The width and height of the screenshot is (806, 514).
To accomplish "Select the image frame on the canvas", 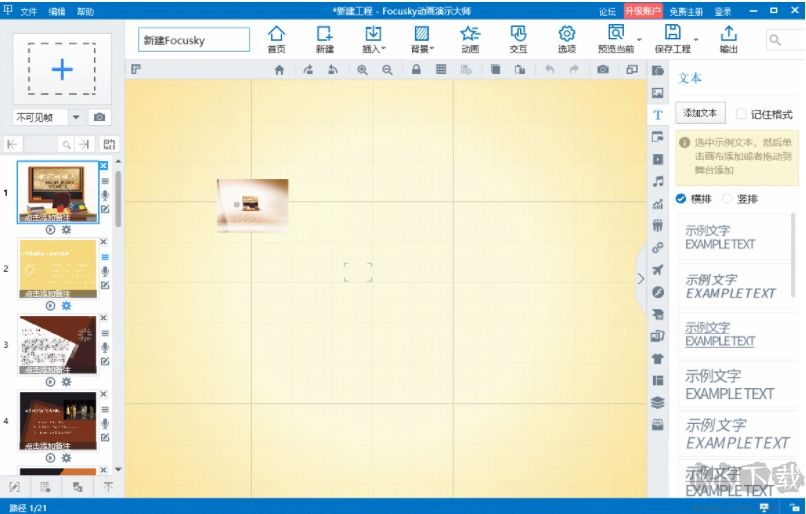I will 252,205.
